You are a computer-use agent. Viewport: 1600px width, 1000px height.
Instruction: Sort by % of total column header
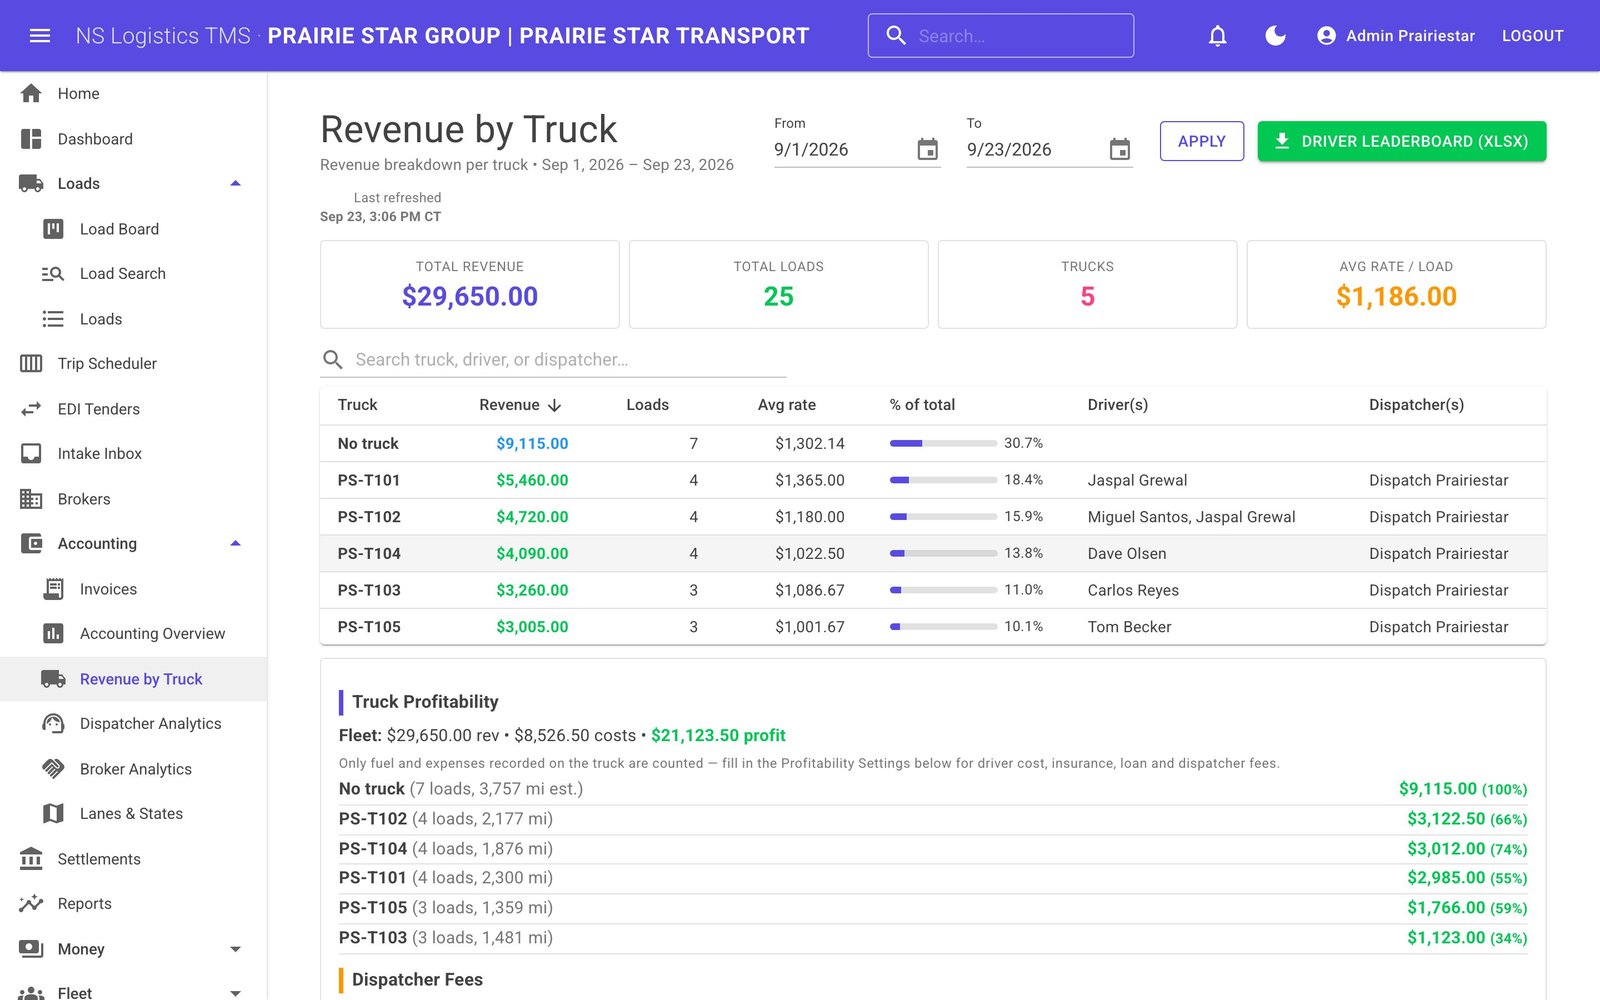(922, 405)
